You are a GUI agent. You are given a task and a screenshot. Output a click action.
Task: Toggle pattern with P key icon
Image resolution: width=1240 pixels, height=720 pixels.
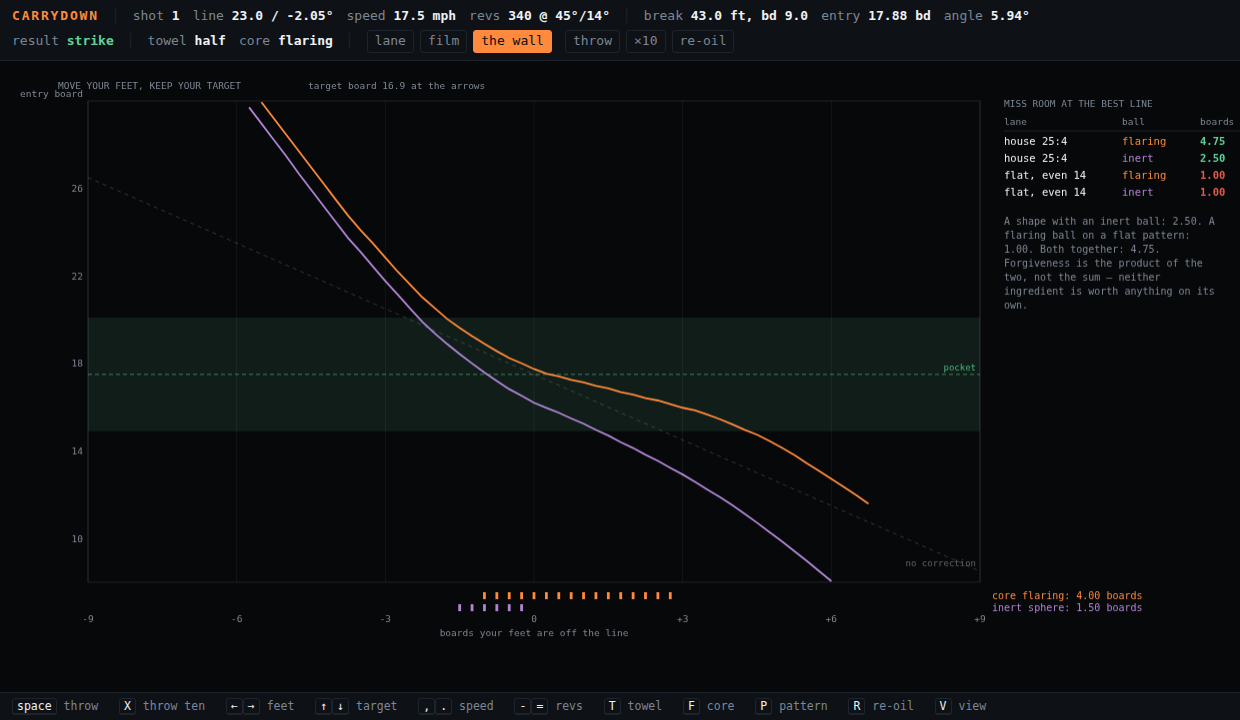tap(763, 706)
